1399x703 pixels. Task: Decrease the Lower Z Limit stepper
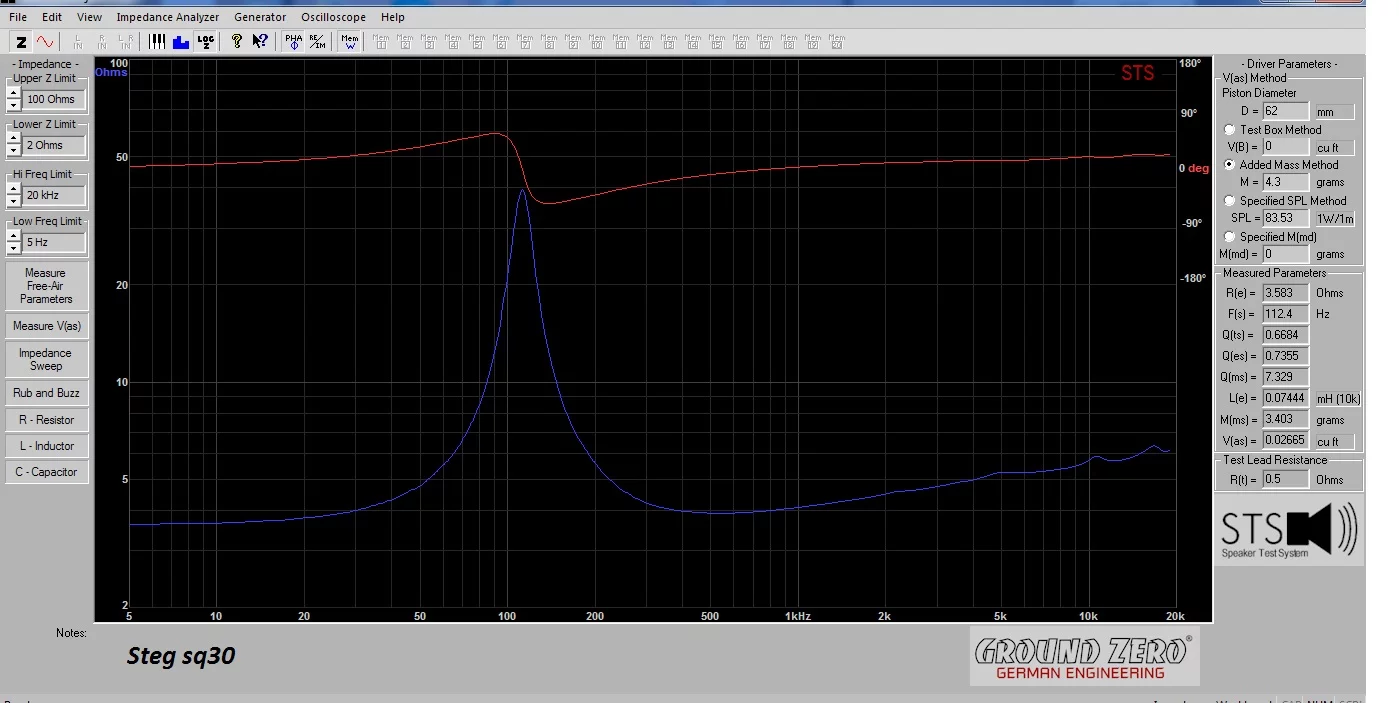[x=13, y=151]
